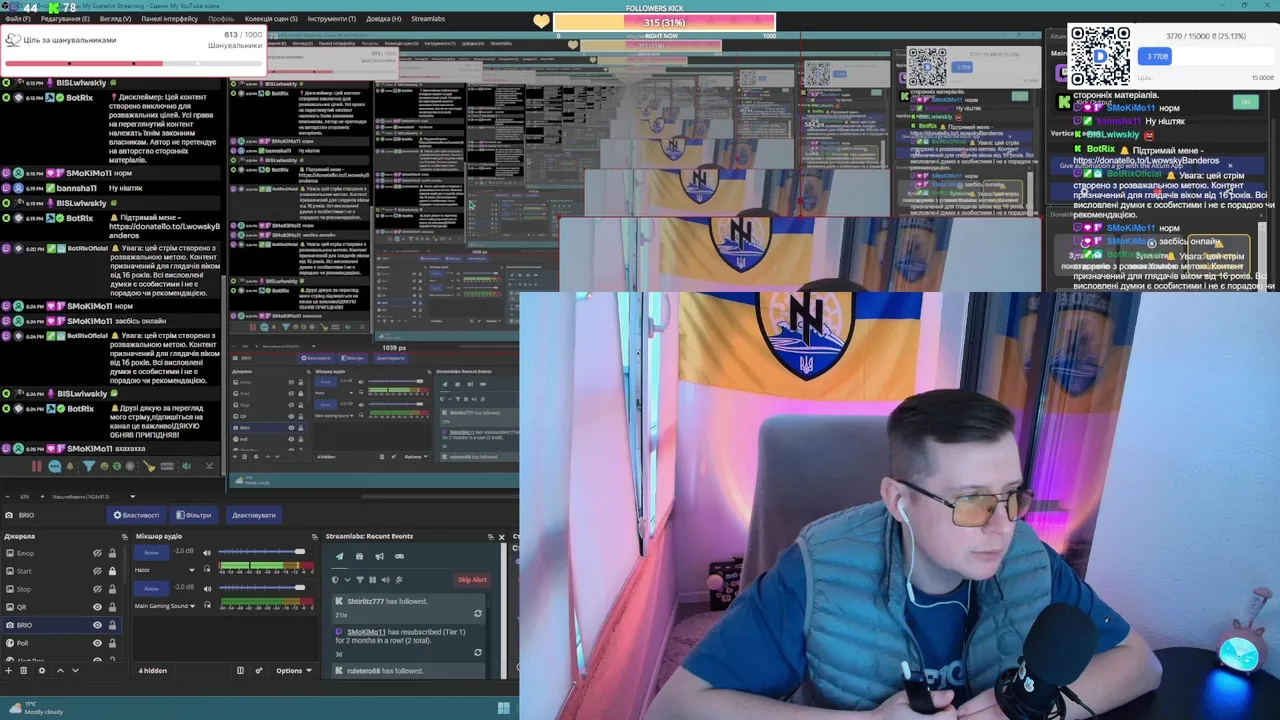The image size is (1280, 720).
Task: Open the Редагування (E) menu
Action: click(65, 19)
